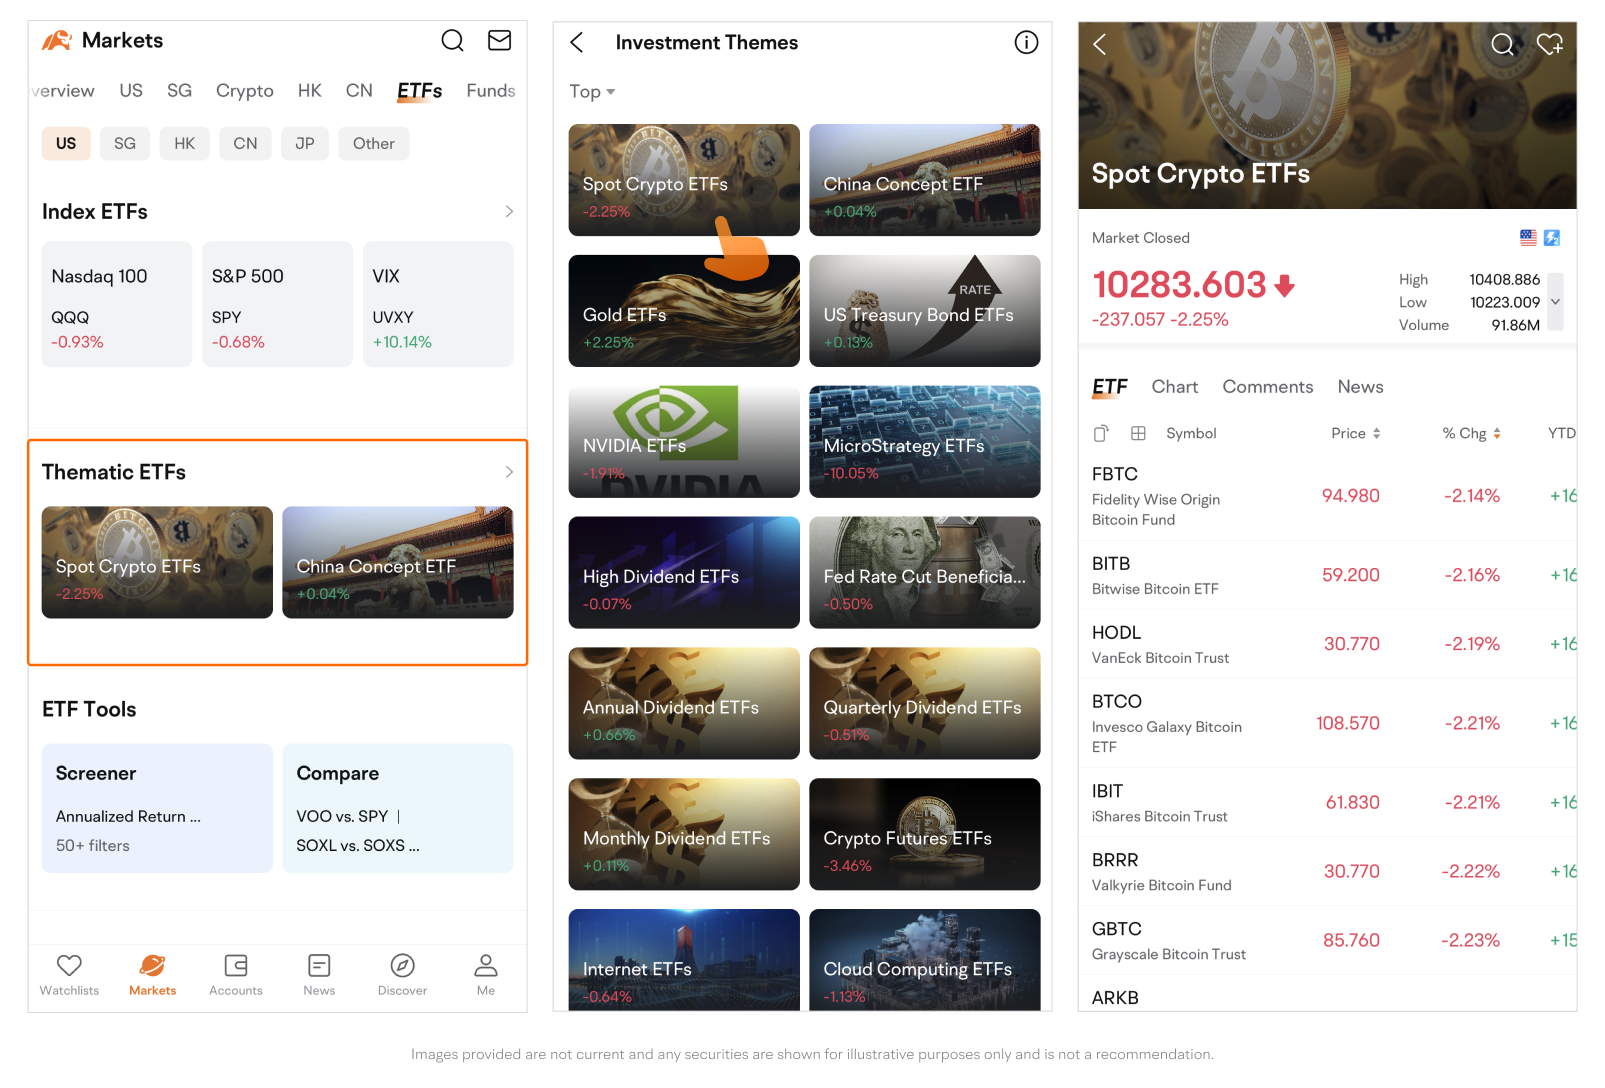The height and width of the screenshot is (1088, 1605).
Task: Open Accounts from bottom navigation
Action: pos(236,975)
